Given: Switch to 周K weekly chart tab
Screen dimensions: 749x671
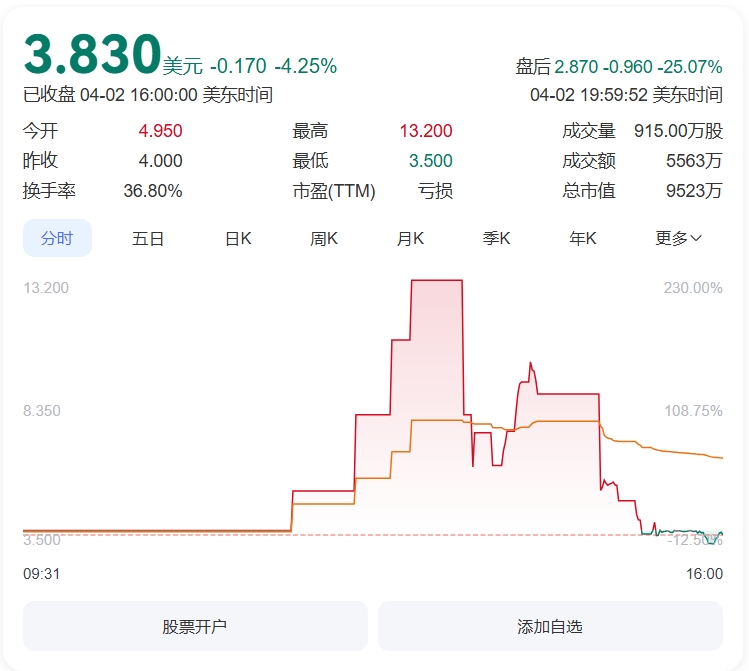Looking at the screenshot, I should [x=324, y=238].
